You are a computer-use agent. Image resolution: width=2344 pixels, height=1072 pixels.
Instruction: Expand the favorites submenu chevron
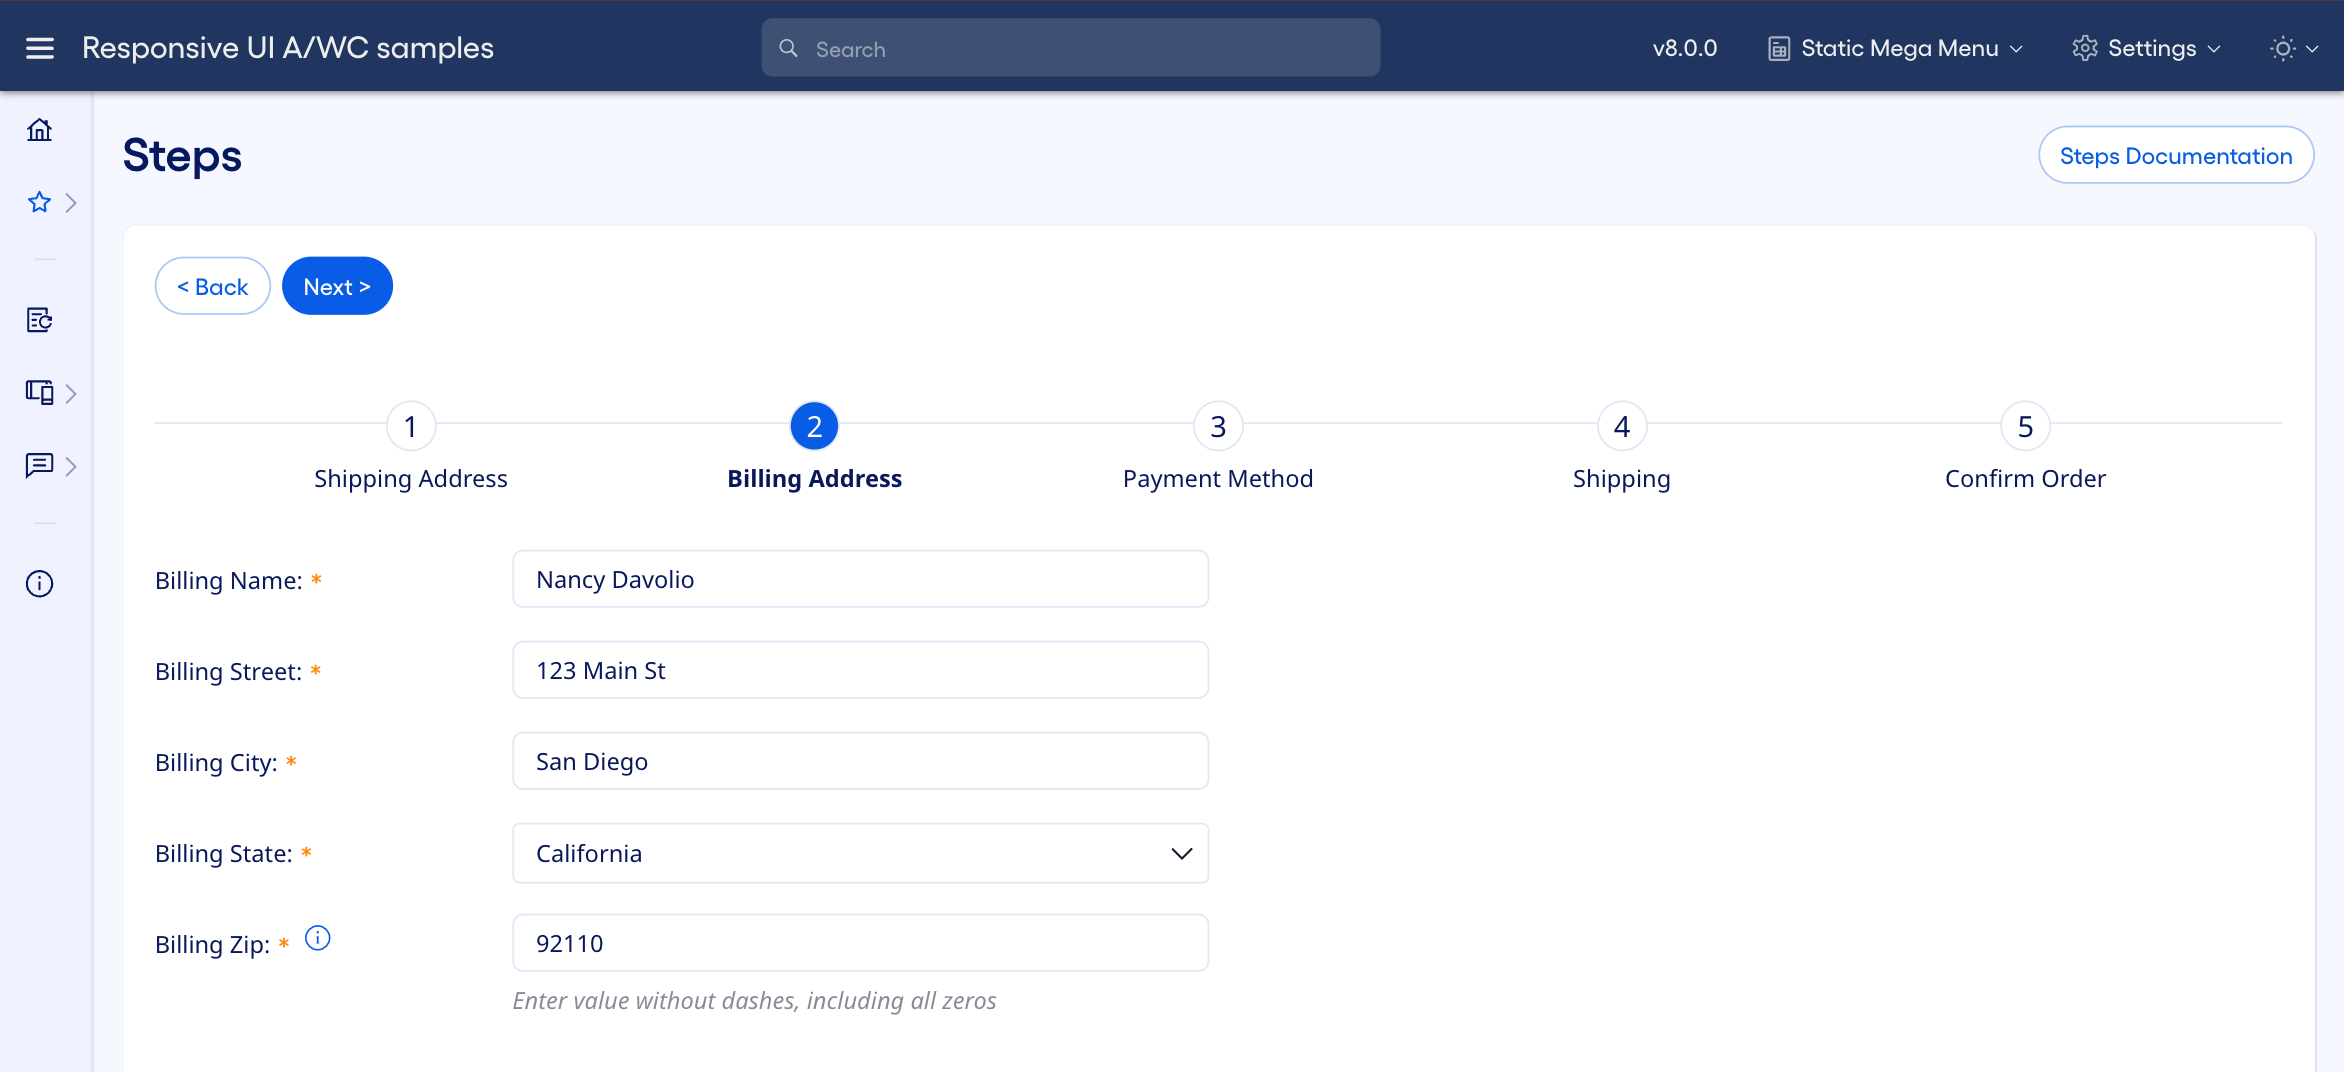click(71, 203)
